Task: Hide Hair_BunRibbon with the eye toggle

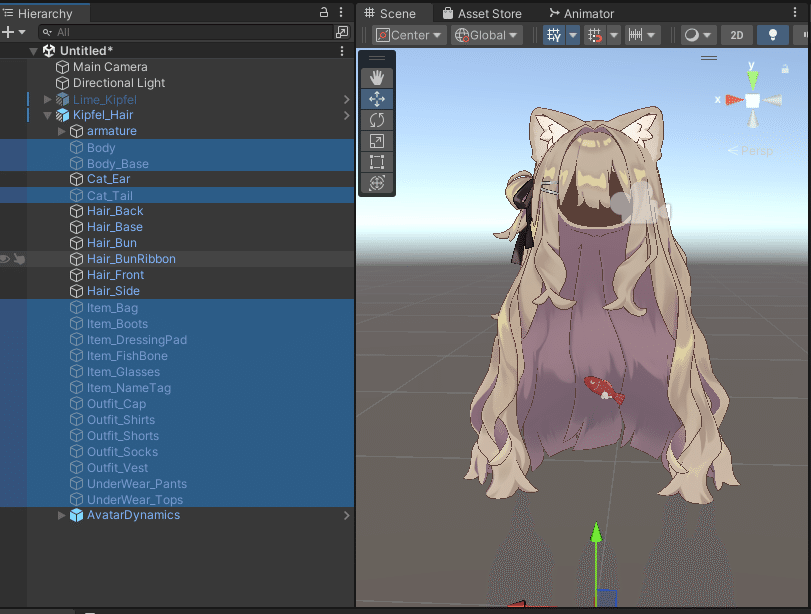Action: [6, 258]
